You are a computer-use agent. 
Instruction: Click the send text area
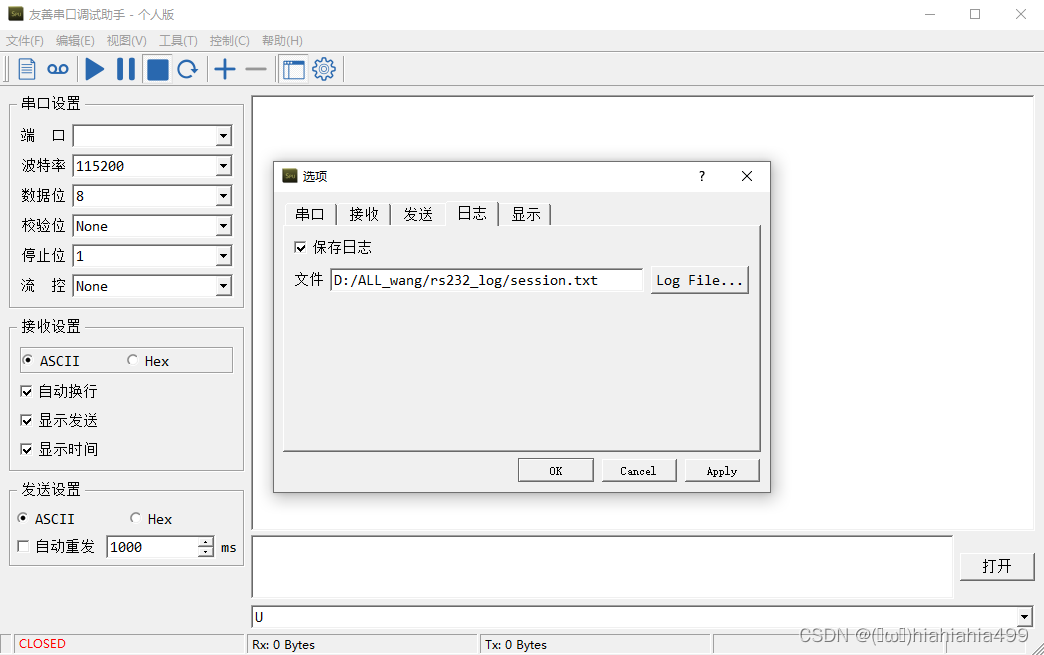coord(603,566)
